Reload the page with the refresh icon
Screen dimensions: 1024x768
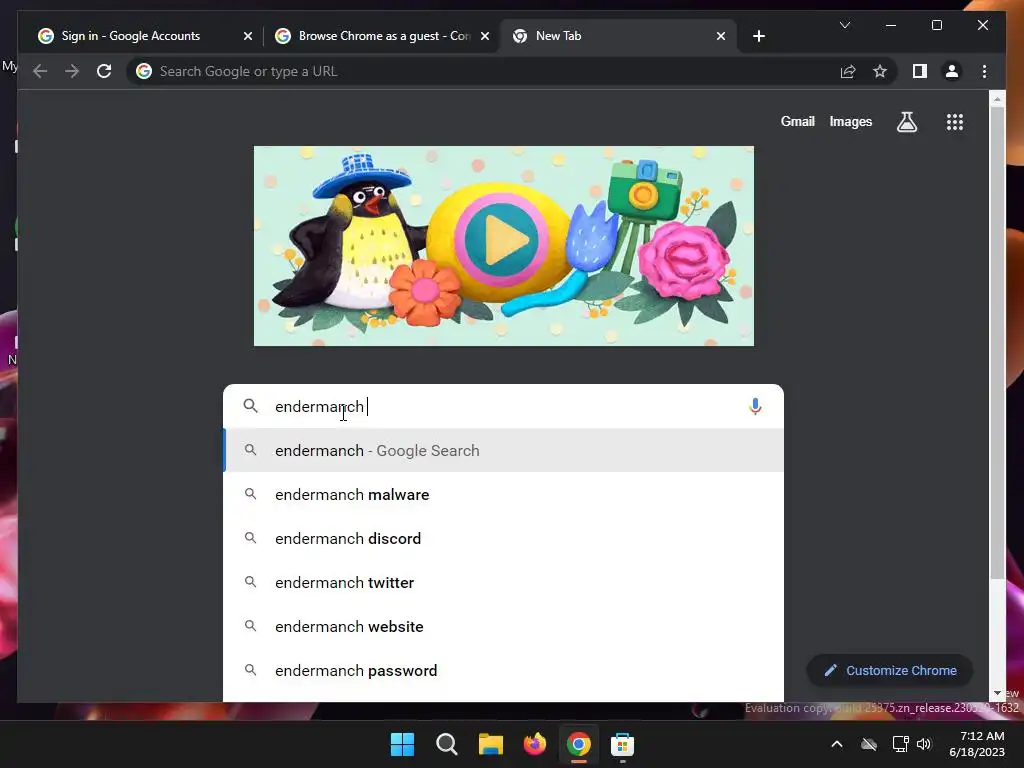point(104,71)
